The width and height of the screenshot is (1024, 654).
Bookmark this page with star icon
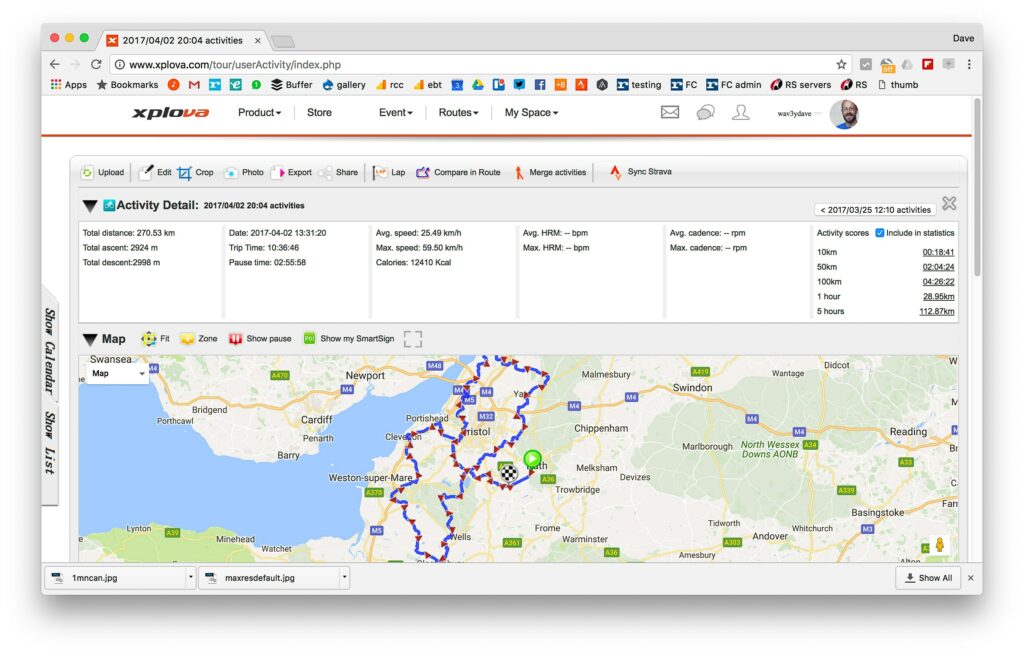[x=841, y=64]
